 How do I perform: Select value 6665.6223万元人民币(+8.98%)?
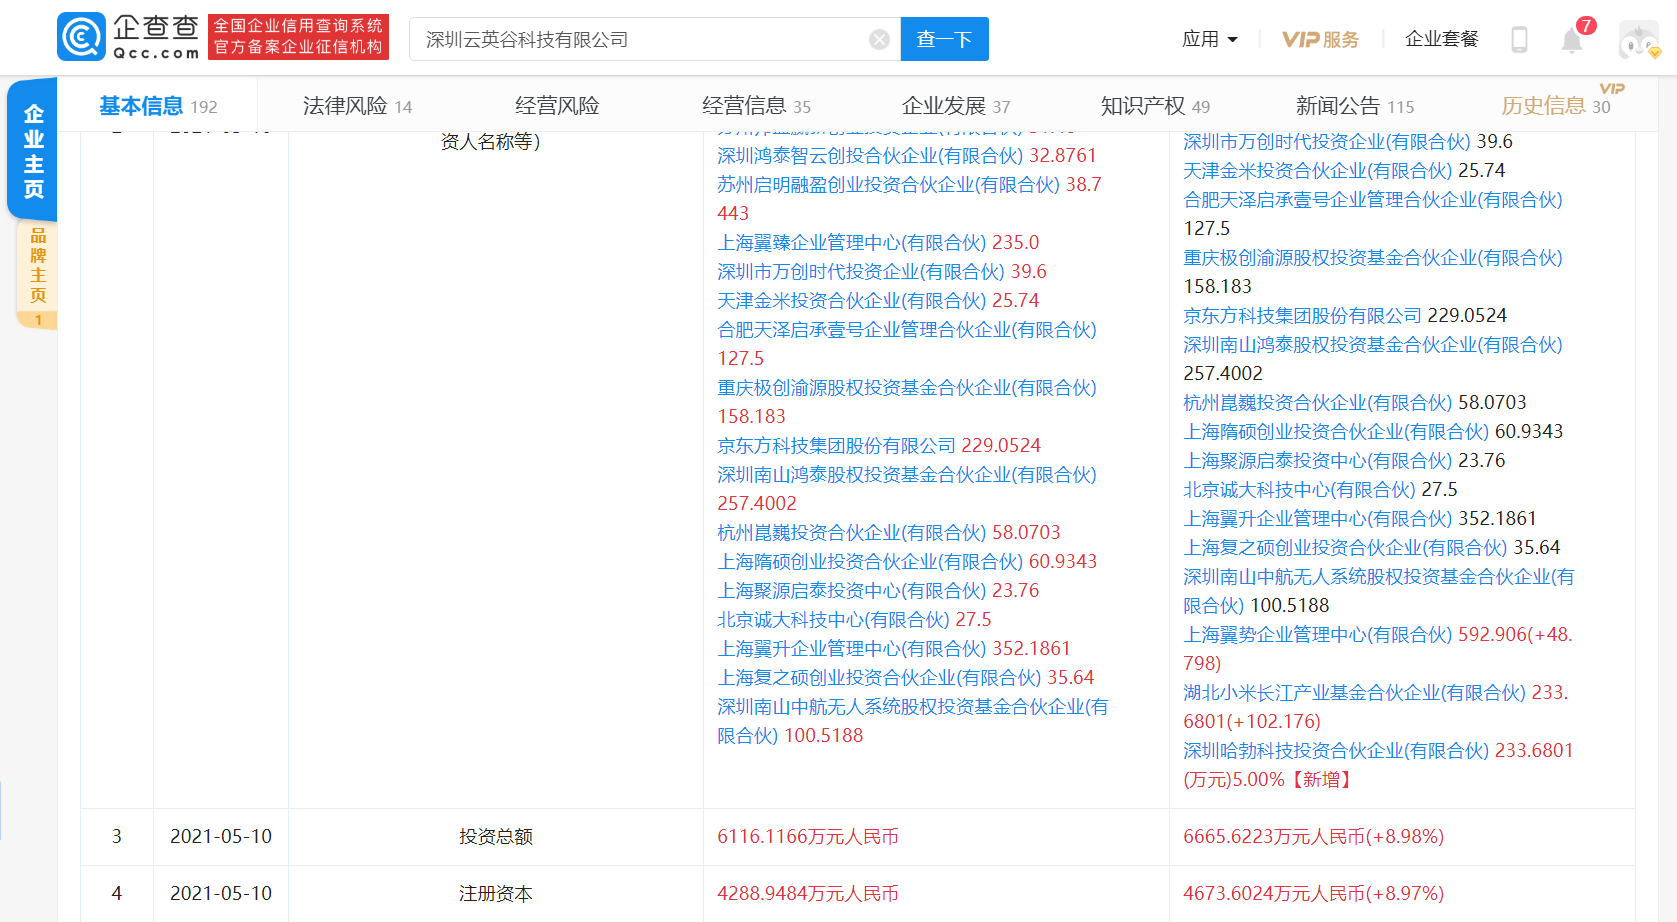click(x=1313, y=837)
